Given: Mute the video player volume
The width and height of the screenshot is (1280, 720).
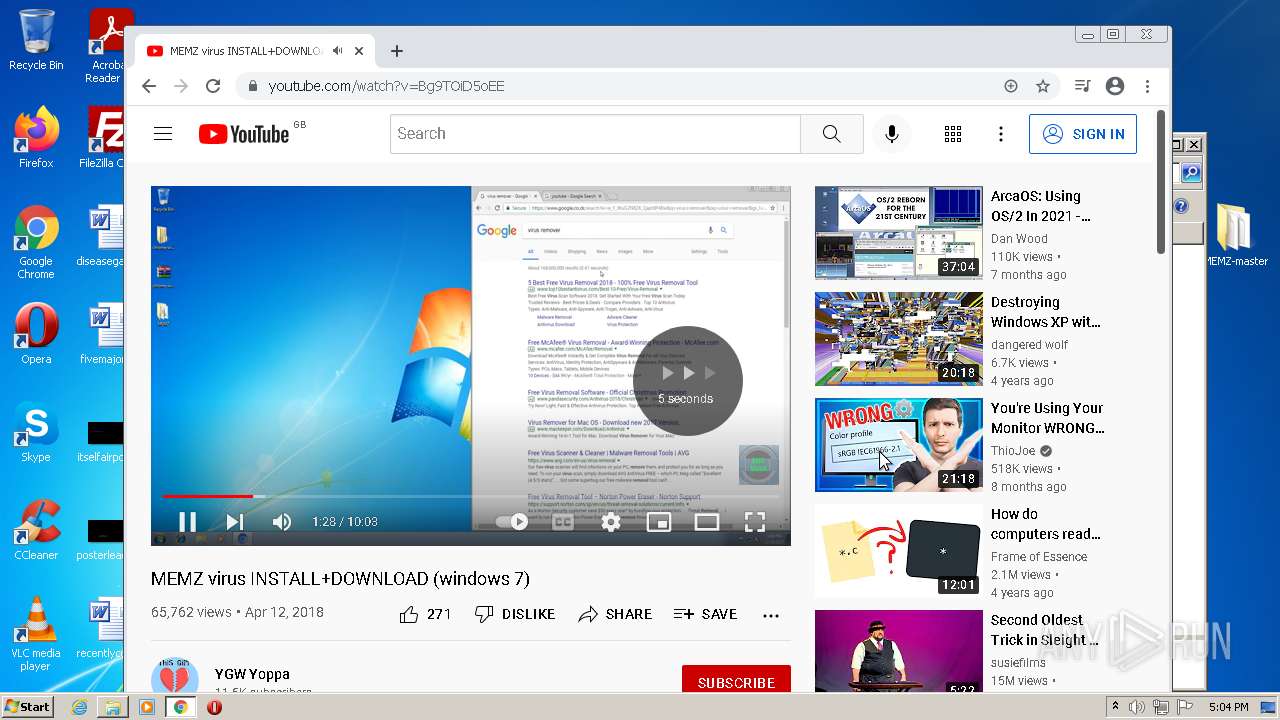Looking at the screenshot, I should [x=282, y=522].
